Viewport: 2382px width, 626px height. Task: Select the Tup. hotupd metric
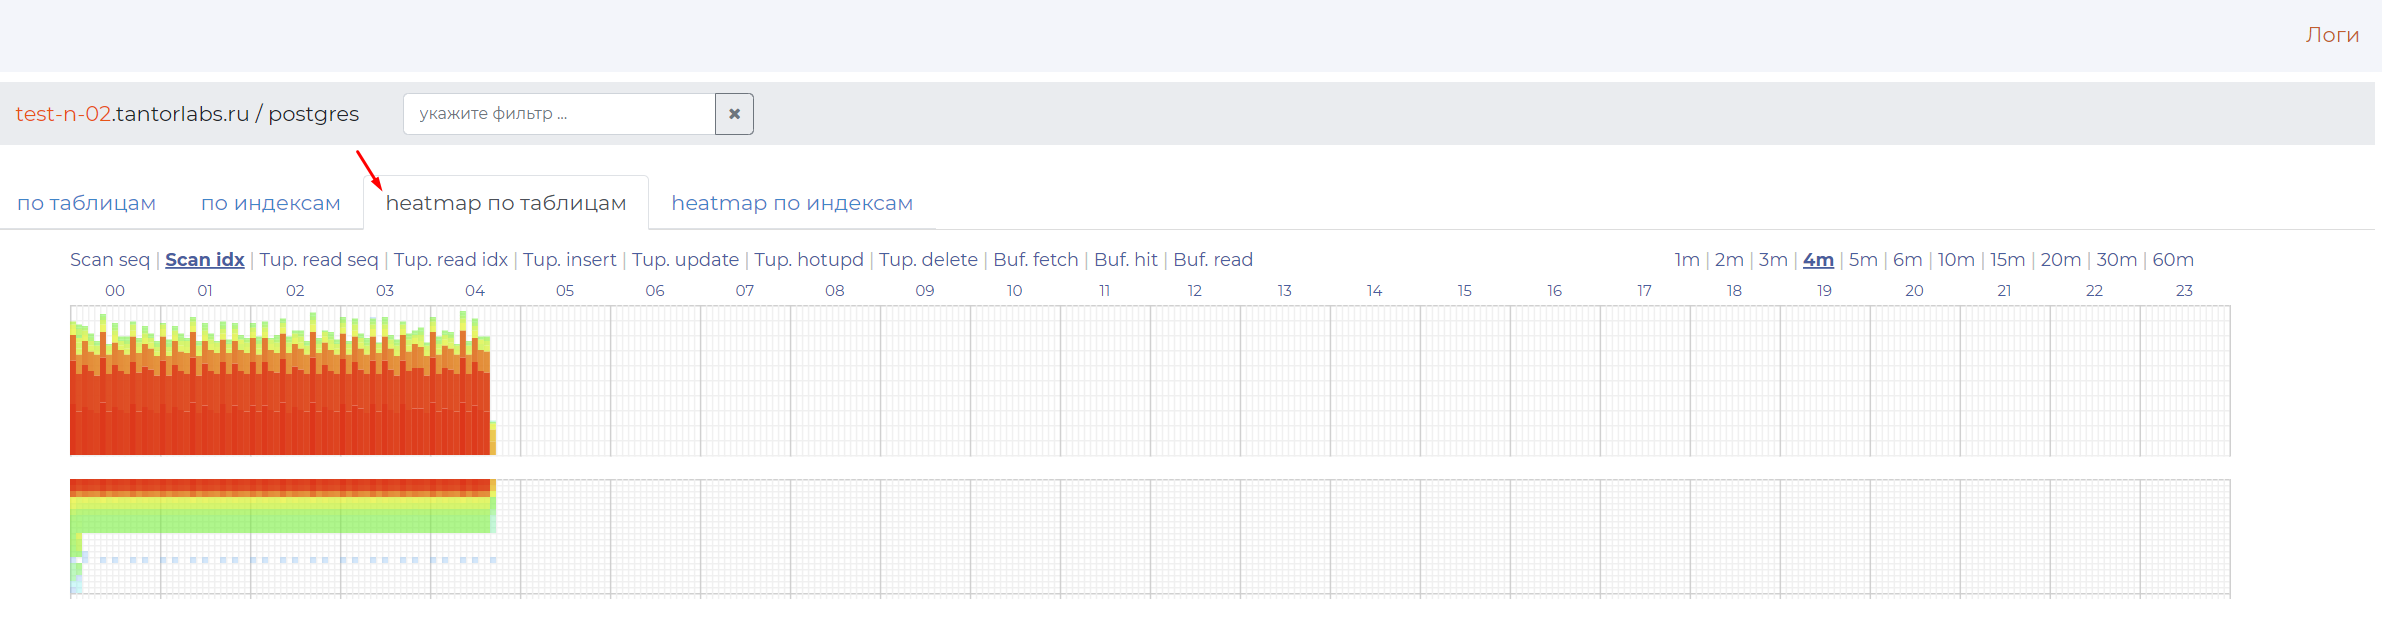(x=808, y=260)
